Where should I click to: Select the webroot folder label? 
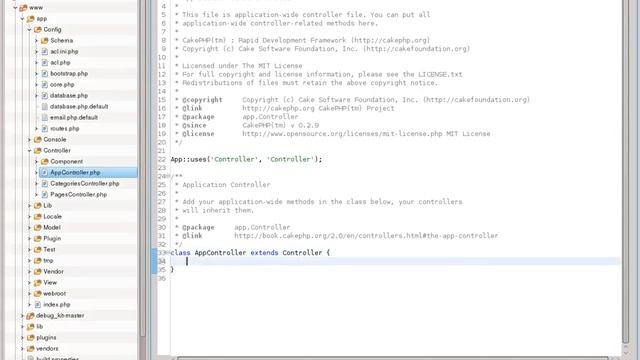54,294
